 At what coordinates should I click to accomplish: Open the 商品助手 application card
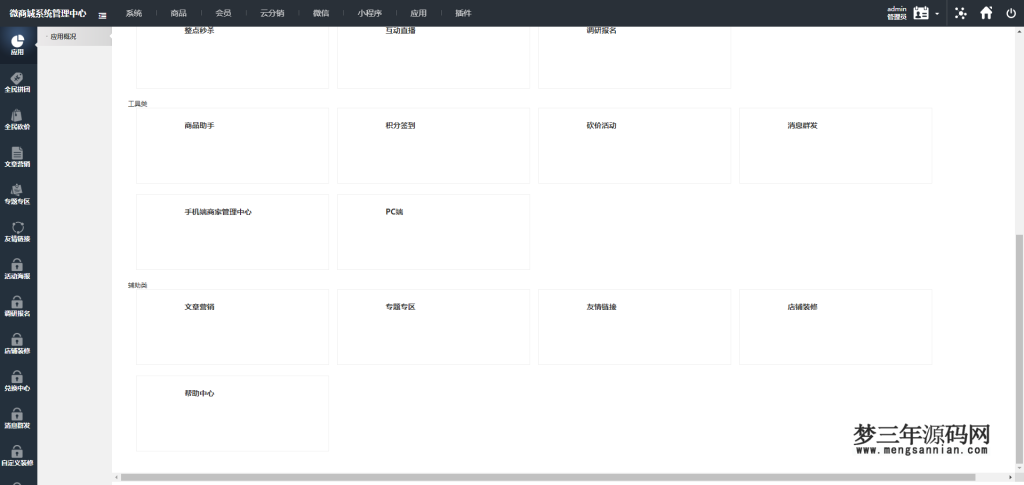point(232,146)
